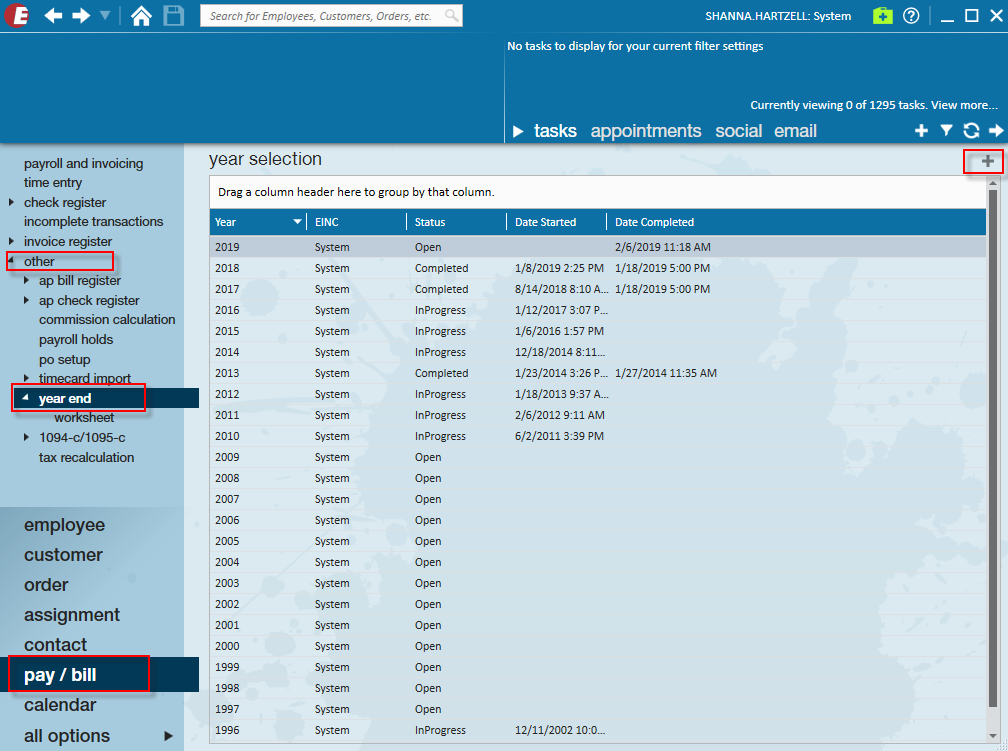The width and height of the screenshot is (1008, 751).
Task: Open po setup
Action: [64, 359]
